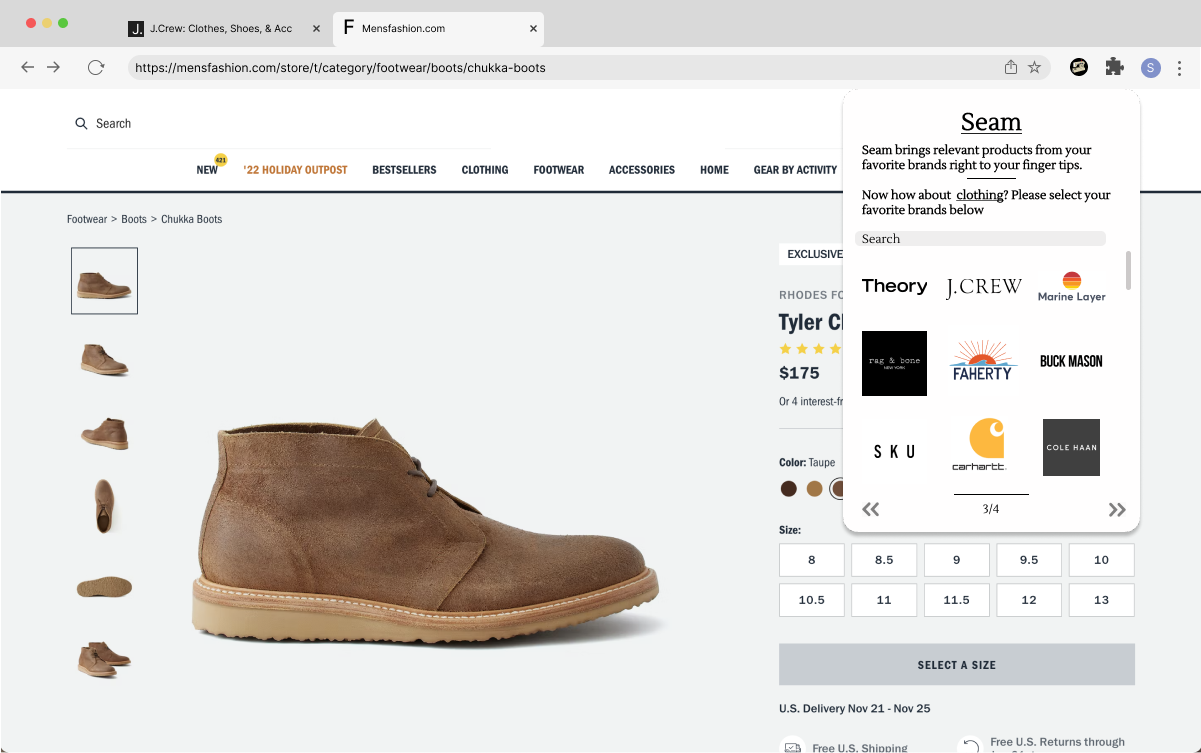Select the Buck Mason brand logo
The width and height of the screenshot is (1201, 753).
click(1071, 361)
